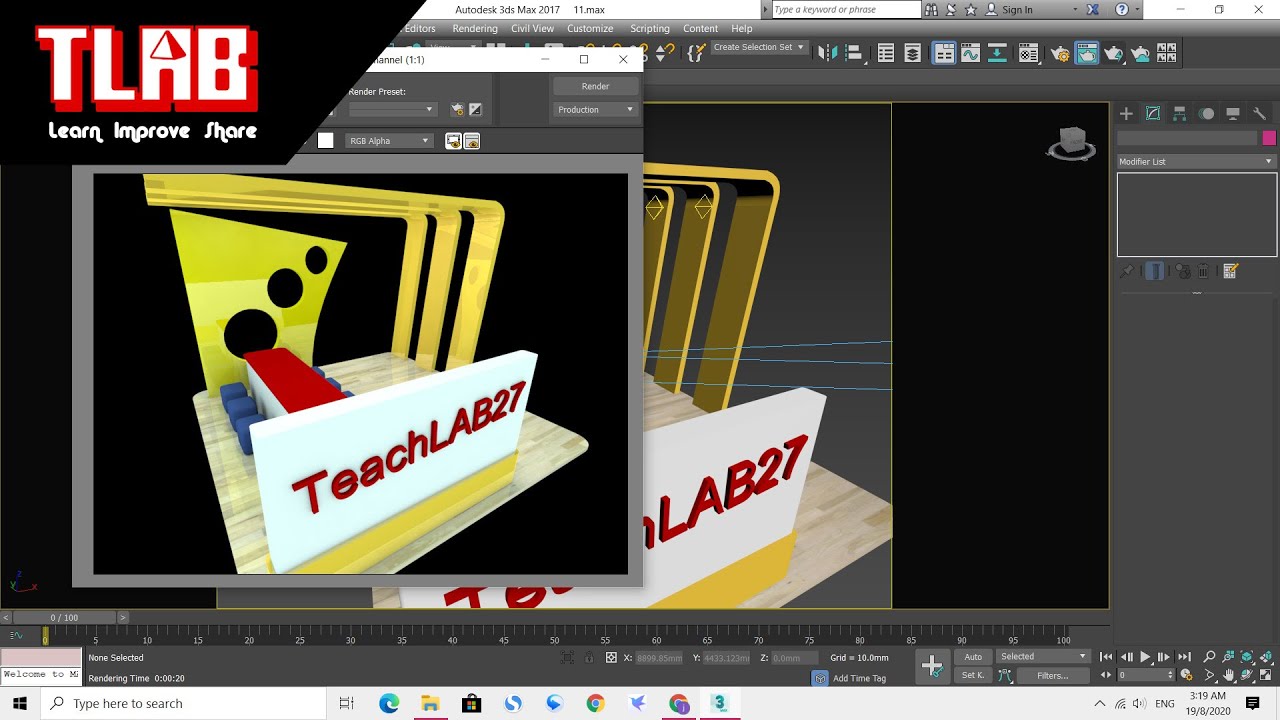Image resolution: width=1280 pixels, height=720 pixels.
Task: Open Time Configuration icon
Action: (x=1186, y=676)
